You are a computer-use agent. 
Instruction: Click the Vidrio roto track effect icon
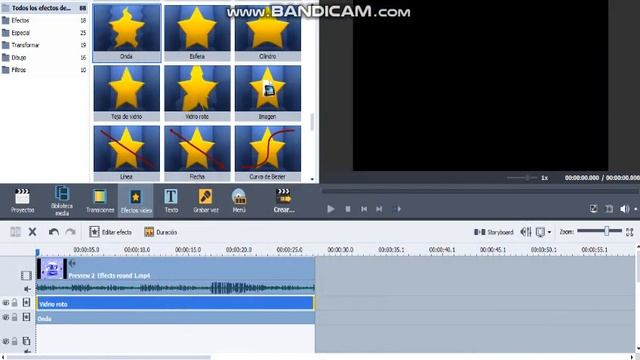pyautogui.click(x=27, y=302)
